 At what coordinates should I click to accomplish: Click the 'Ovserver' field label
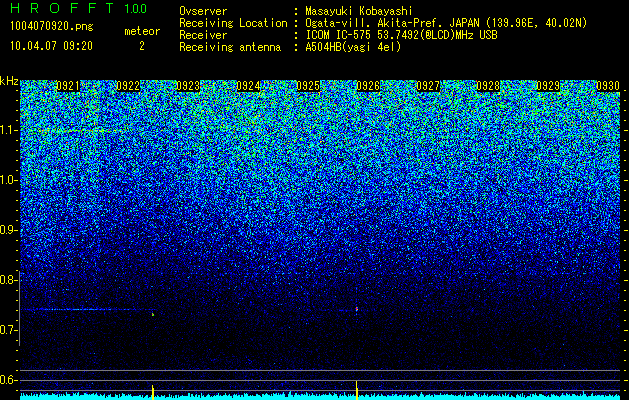pos(203,11)
